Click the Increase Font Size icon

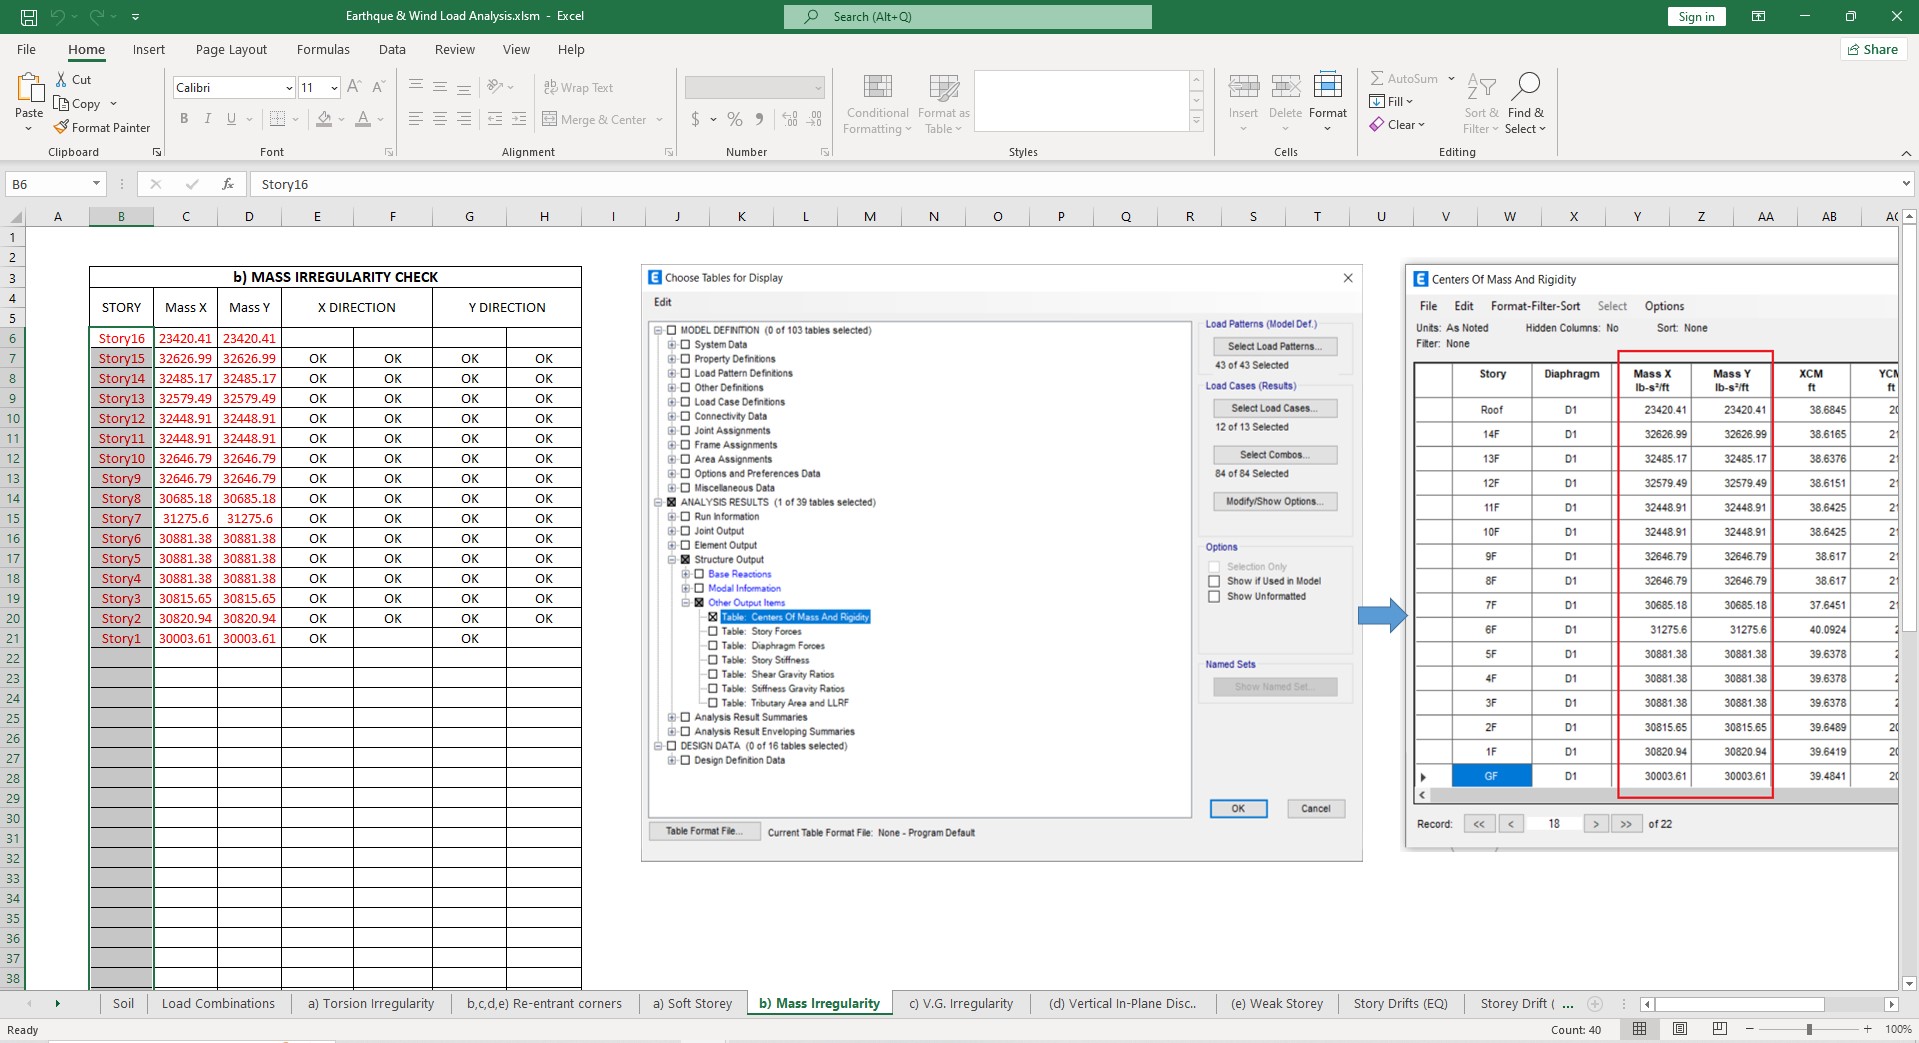click(x=354, y=88)
